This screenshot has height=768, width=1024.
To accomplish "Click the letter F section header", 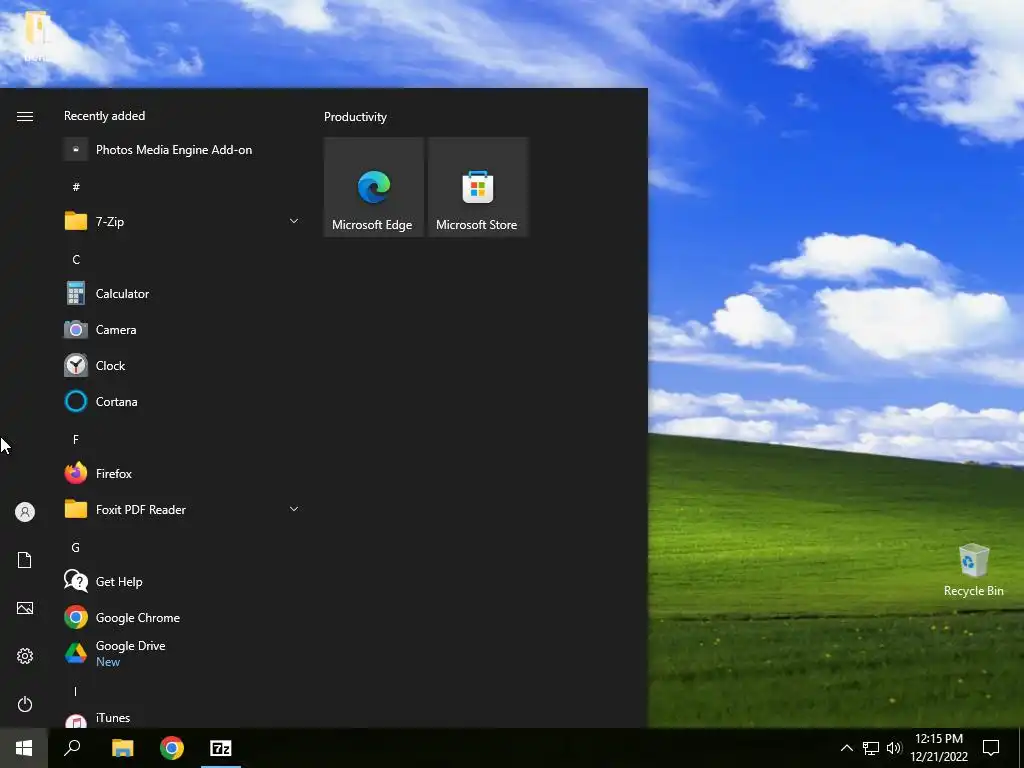I will coord(76,440).
